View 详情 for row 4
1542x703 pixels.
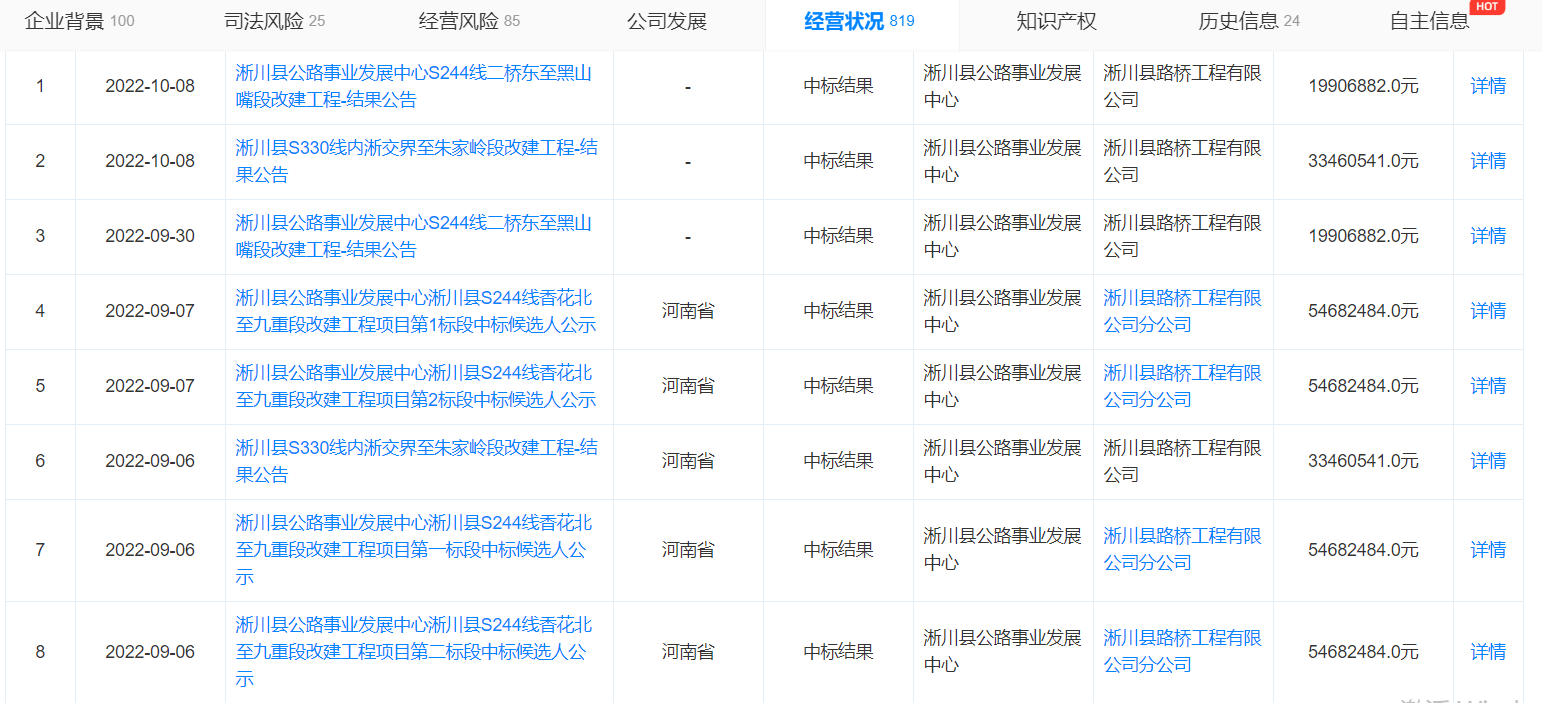click(x=1488, y=311)
